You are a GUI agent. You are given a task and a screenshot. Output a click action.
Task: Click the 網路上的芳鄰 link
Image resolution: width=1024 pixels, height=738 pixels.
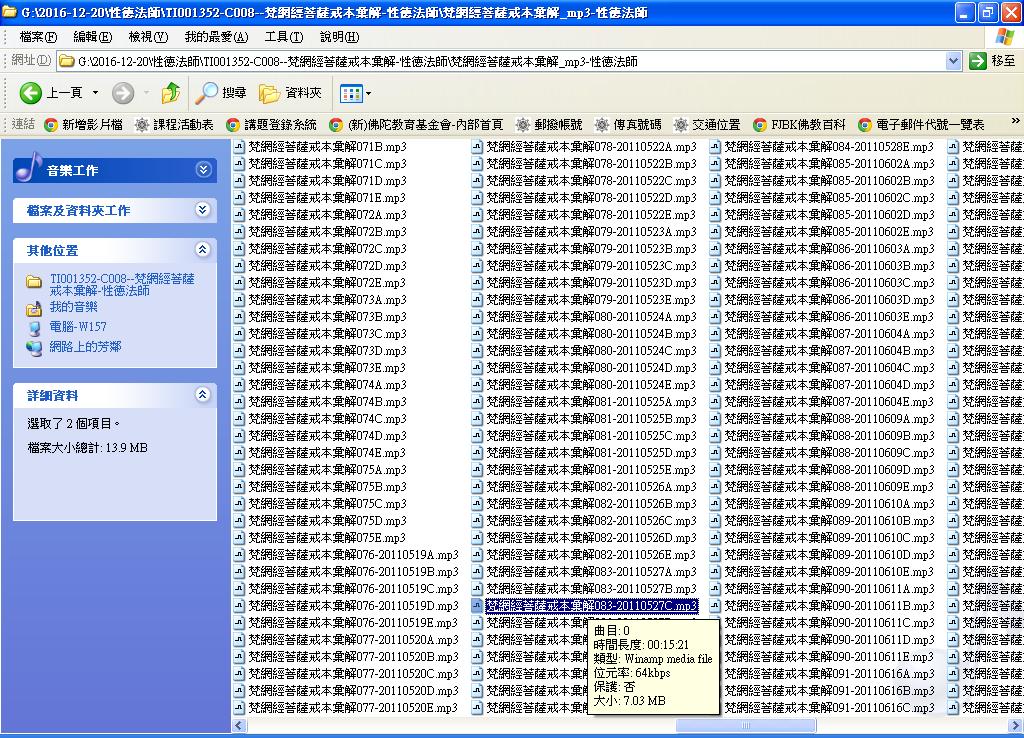pyautogui.click(x=85, y=347)
